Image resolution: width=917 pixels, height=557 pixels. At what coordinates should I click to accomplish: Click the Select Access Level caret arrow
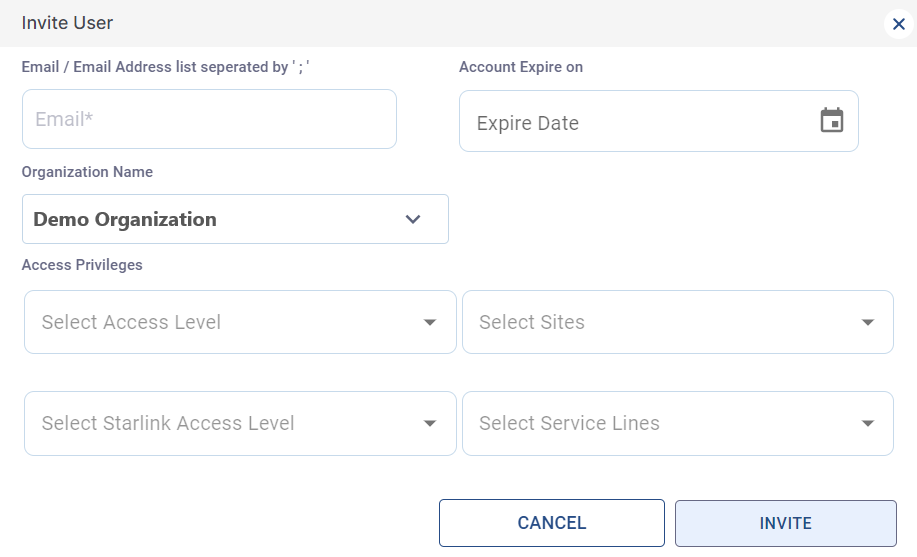click(x=430, y=322)
